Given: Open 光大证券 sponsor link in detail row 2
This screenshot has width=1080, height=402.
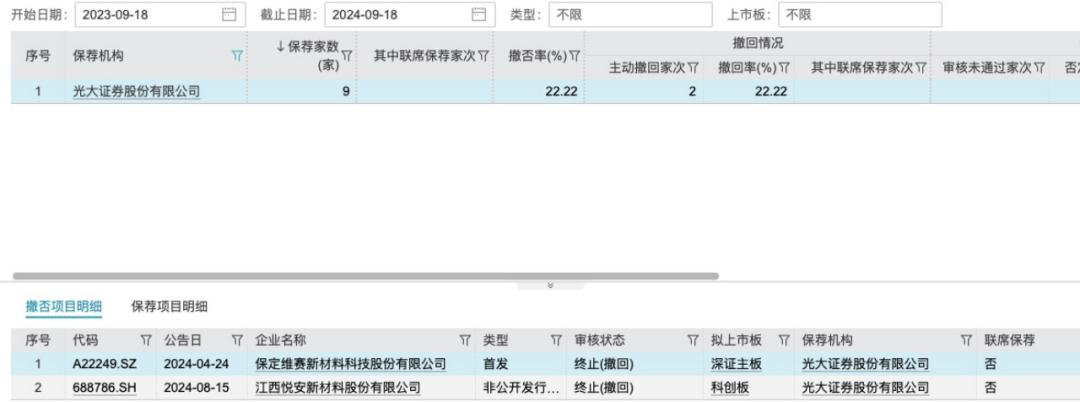Looking at the screenshot, I should coord(866,388).
